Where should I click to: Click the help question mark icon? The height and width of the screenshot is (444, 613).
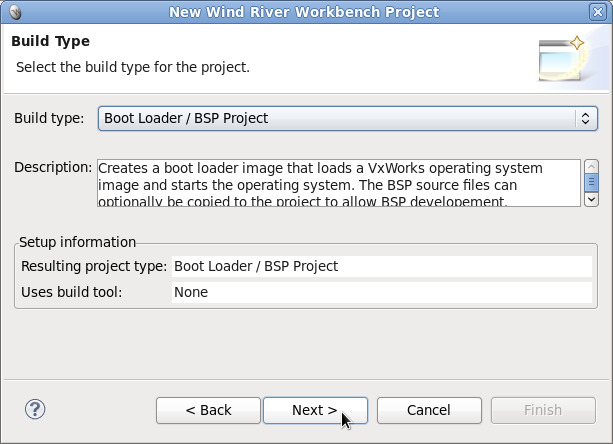coord(35,409)
